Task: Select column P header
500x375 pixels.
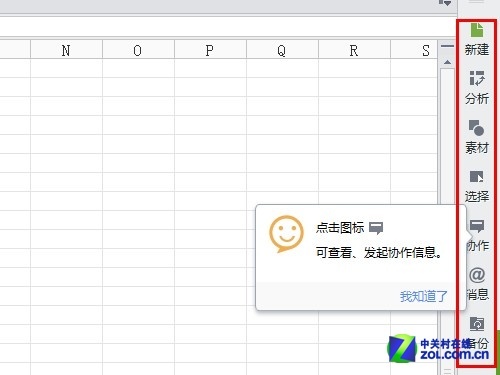Action: (210, 50)
